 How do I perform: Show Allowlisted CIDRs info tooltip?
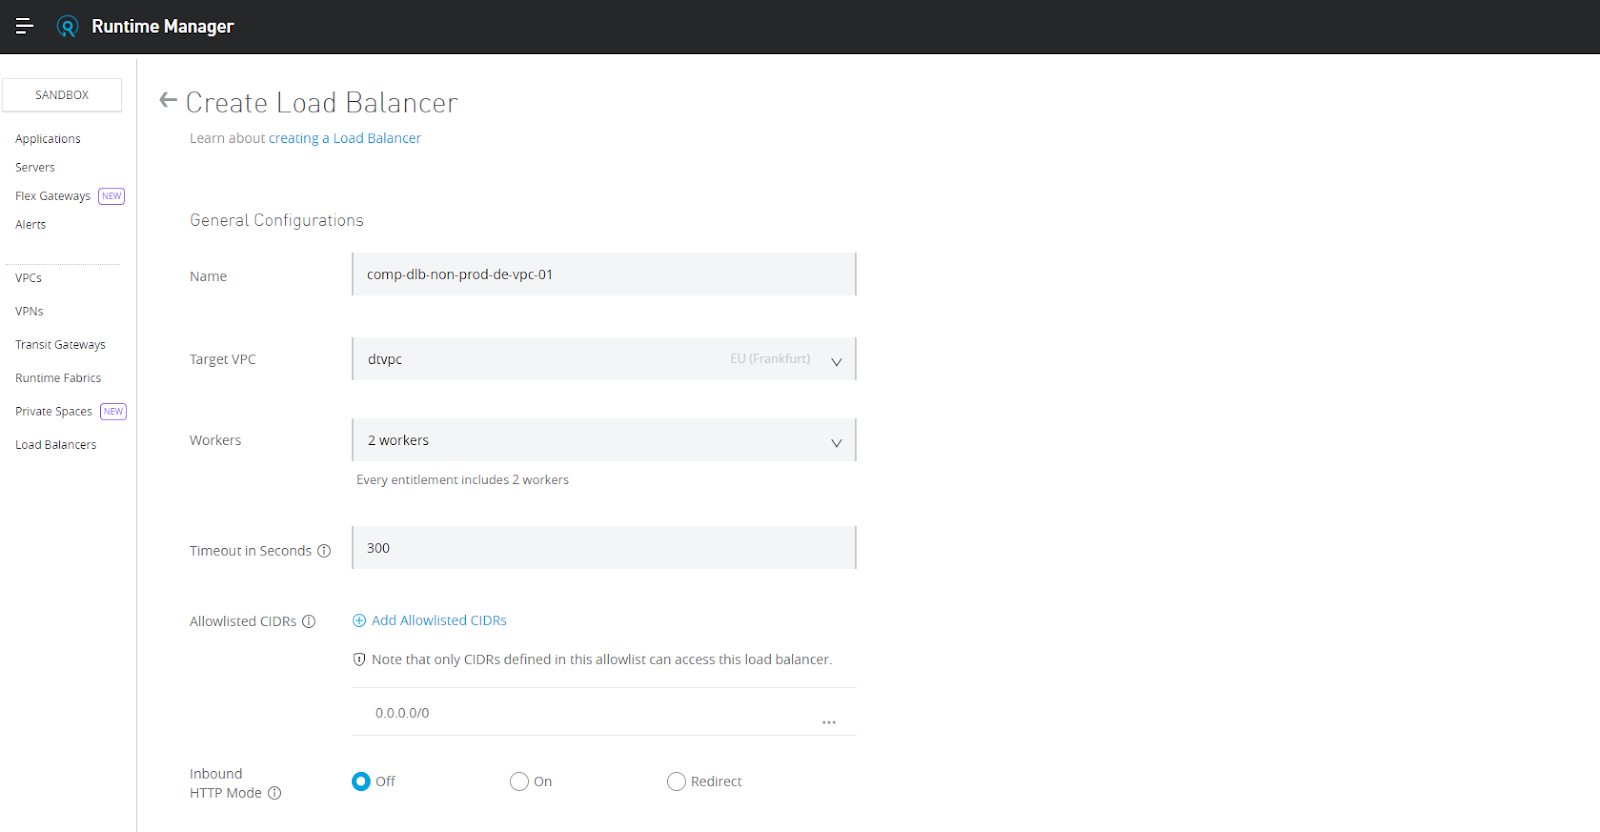[309, 621]
